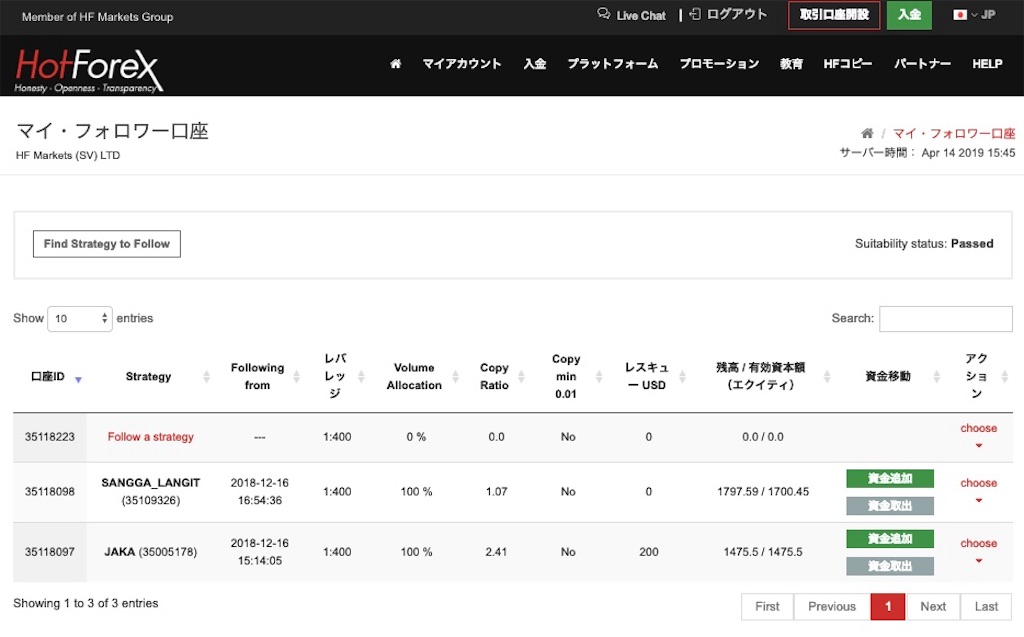The height and width of the screenshot is (637, 1024).
Task: Sort by 資金移動 column
Action: click(x=936, y=376)
